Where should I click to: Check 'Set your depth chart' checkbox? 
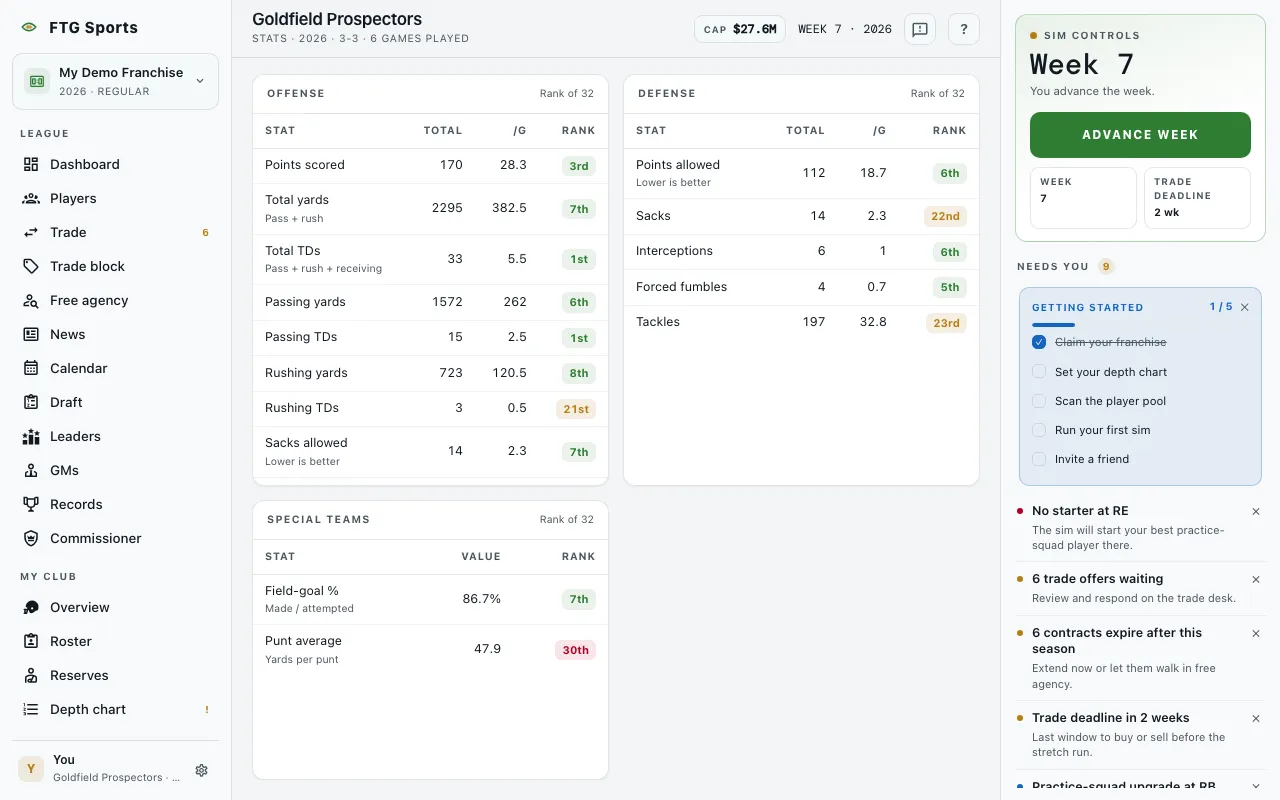click(x=1039, y=372)
